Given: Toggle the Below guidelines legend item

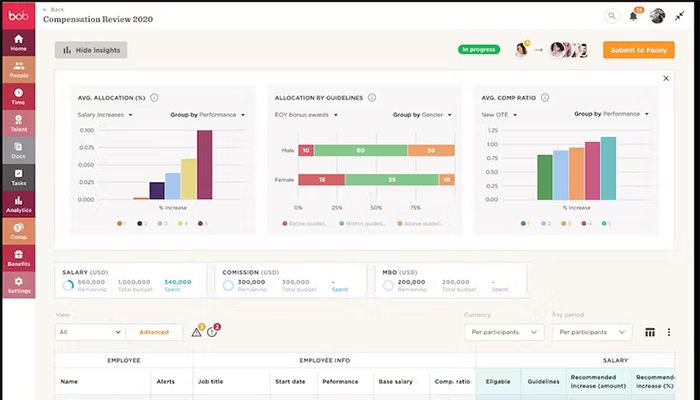Looking at the screenshot, I should coord(304,223).
